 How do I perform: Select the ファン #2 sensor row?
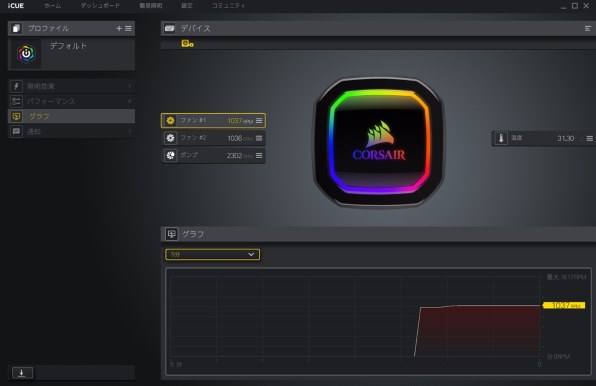213,138
